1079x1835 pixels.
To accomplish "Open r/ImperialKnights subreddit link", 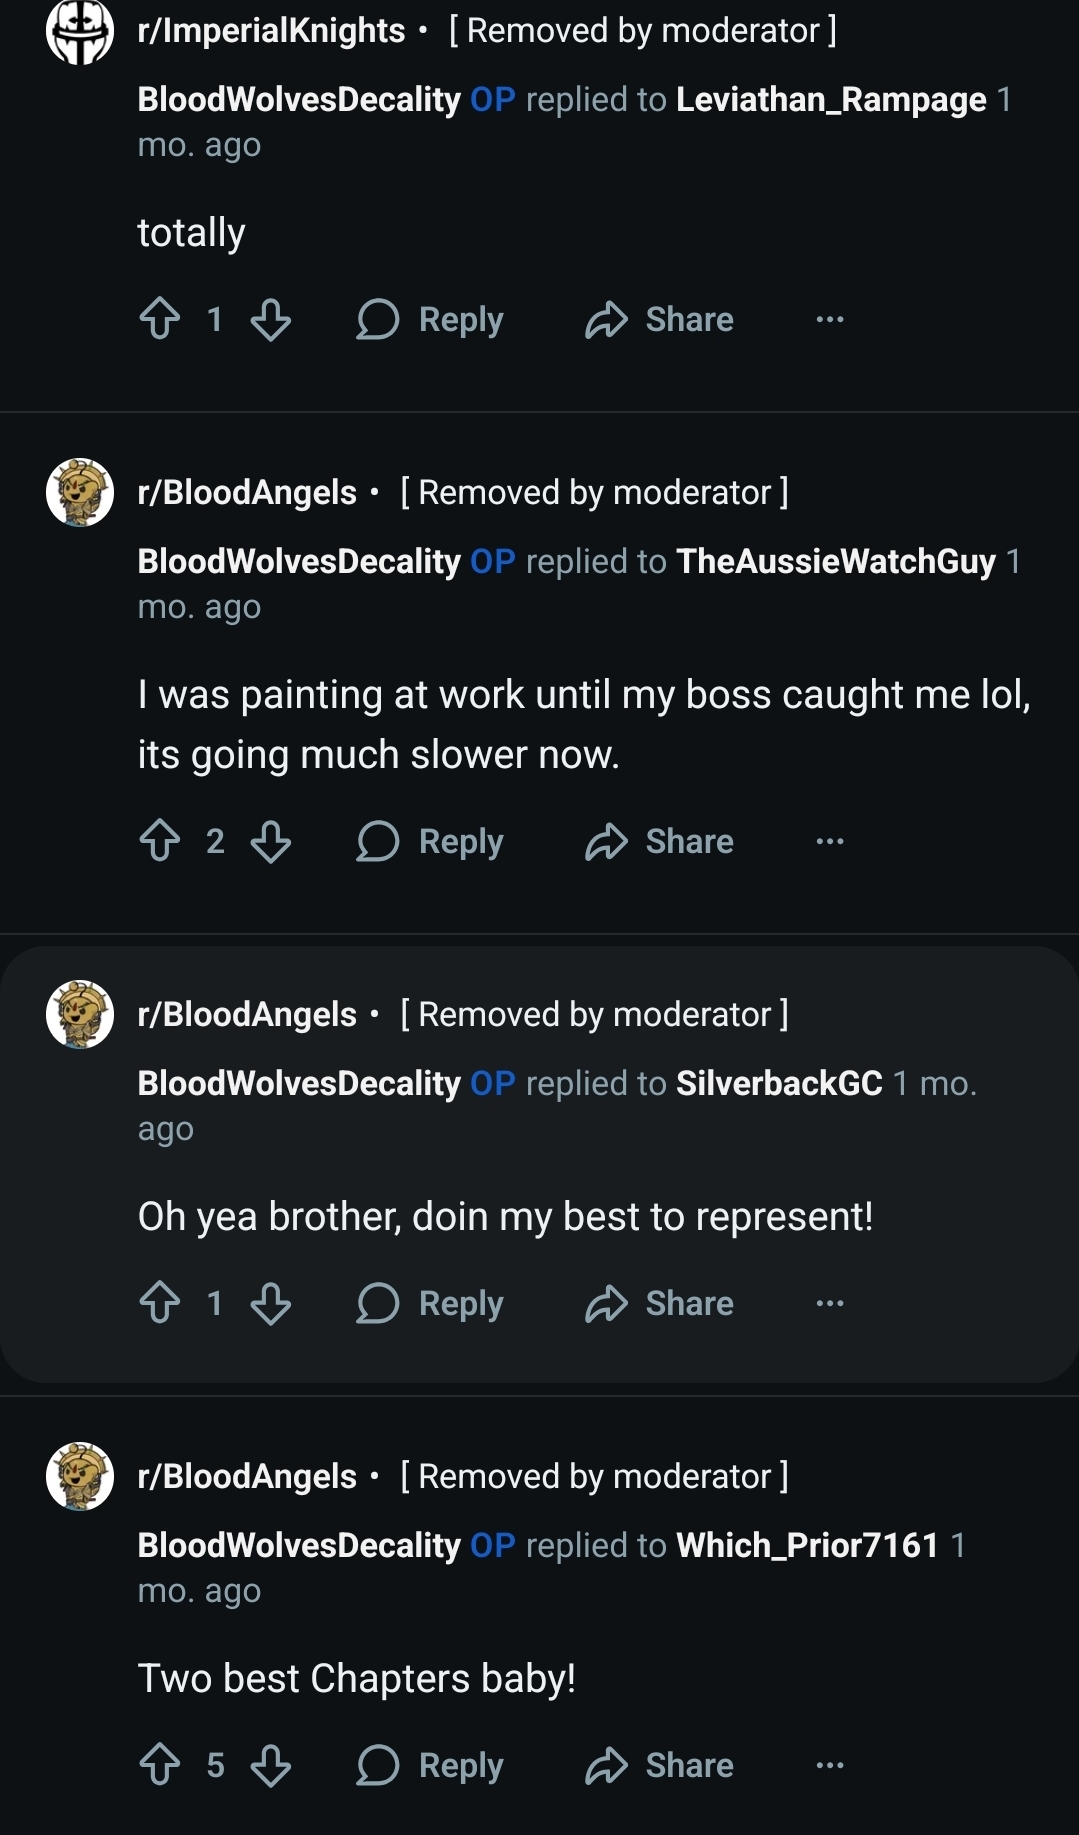I will [271, 31].
